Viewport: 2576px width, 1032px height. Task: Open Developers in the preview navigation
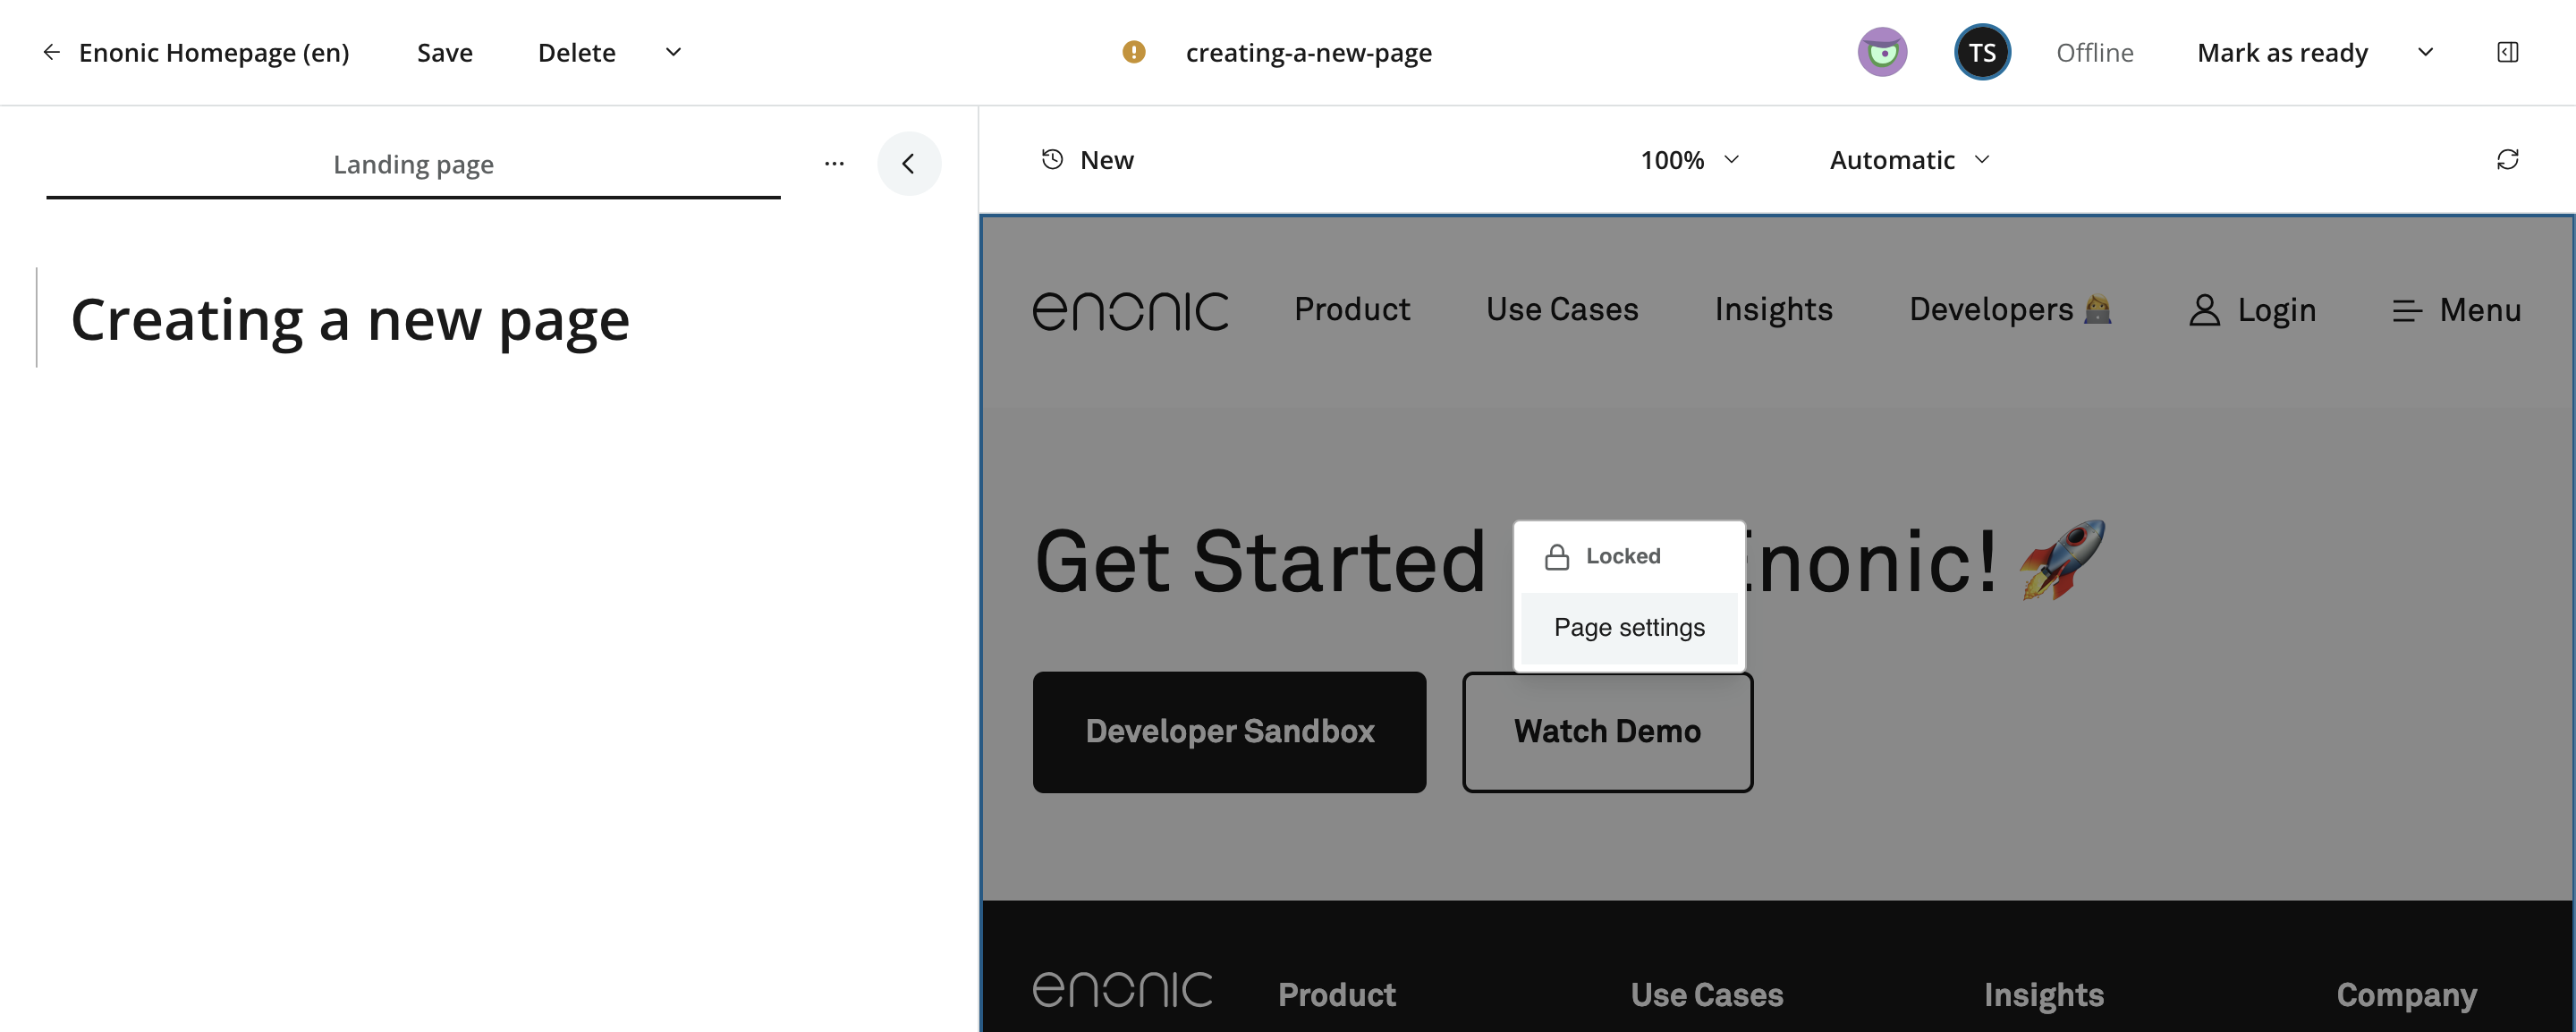pos(2010,309)
